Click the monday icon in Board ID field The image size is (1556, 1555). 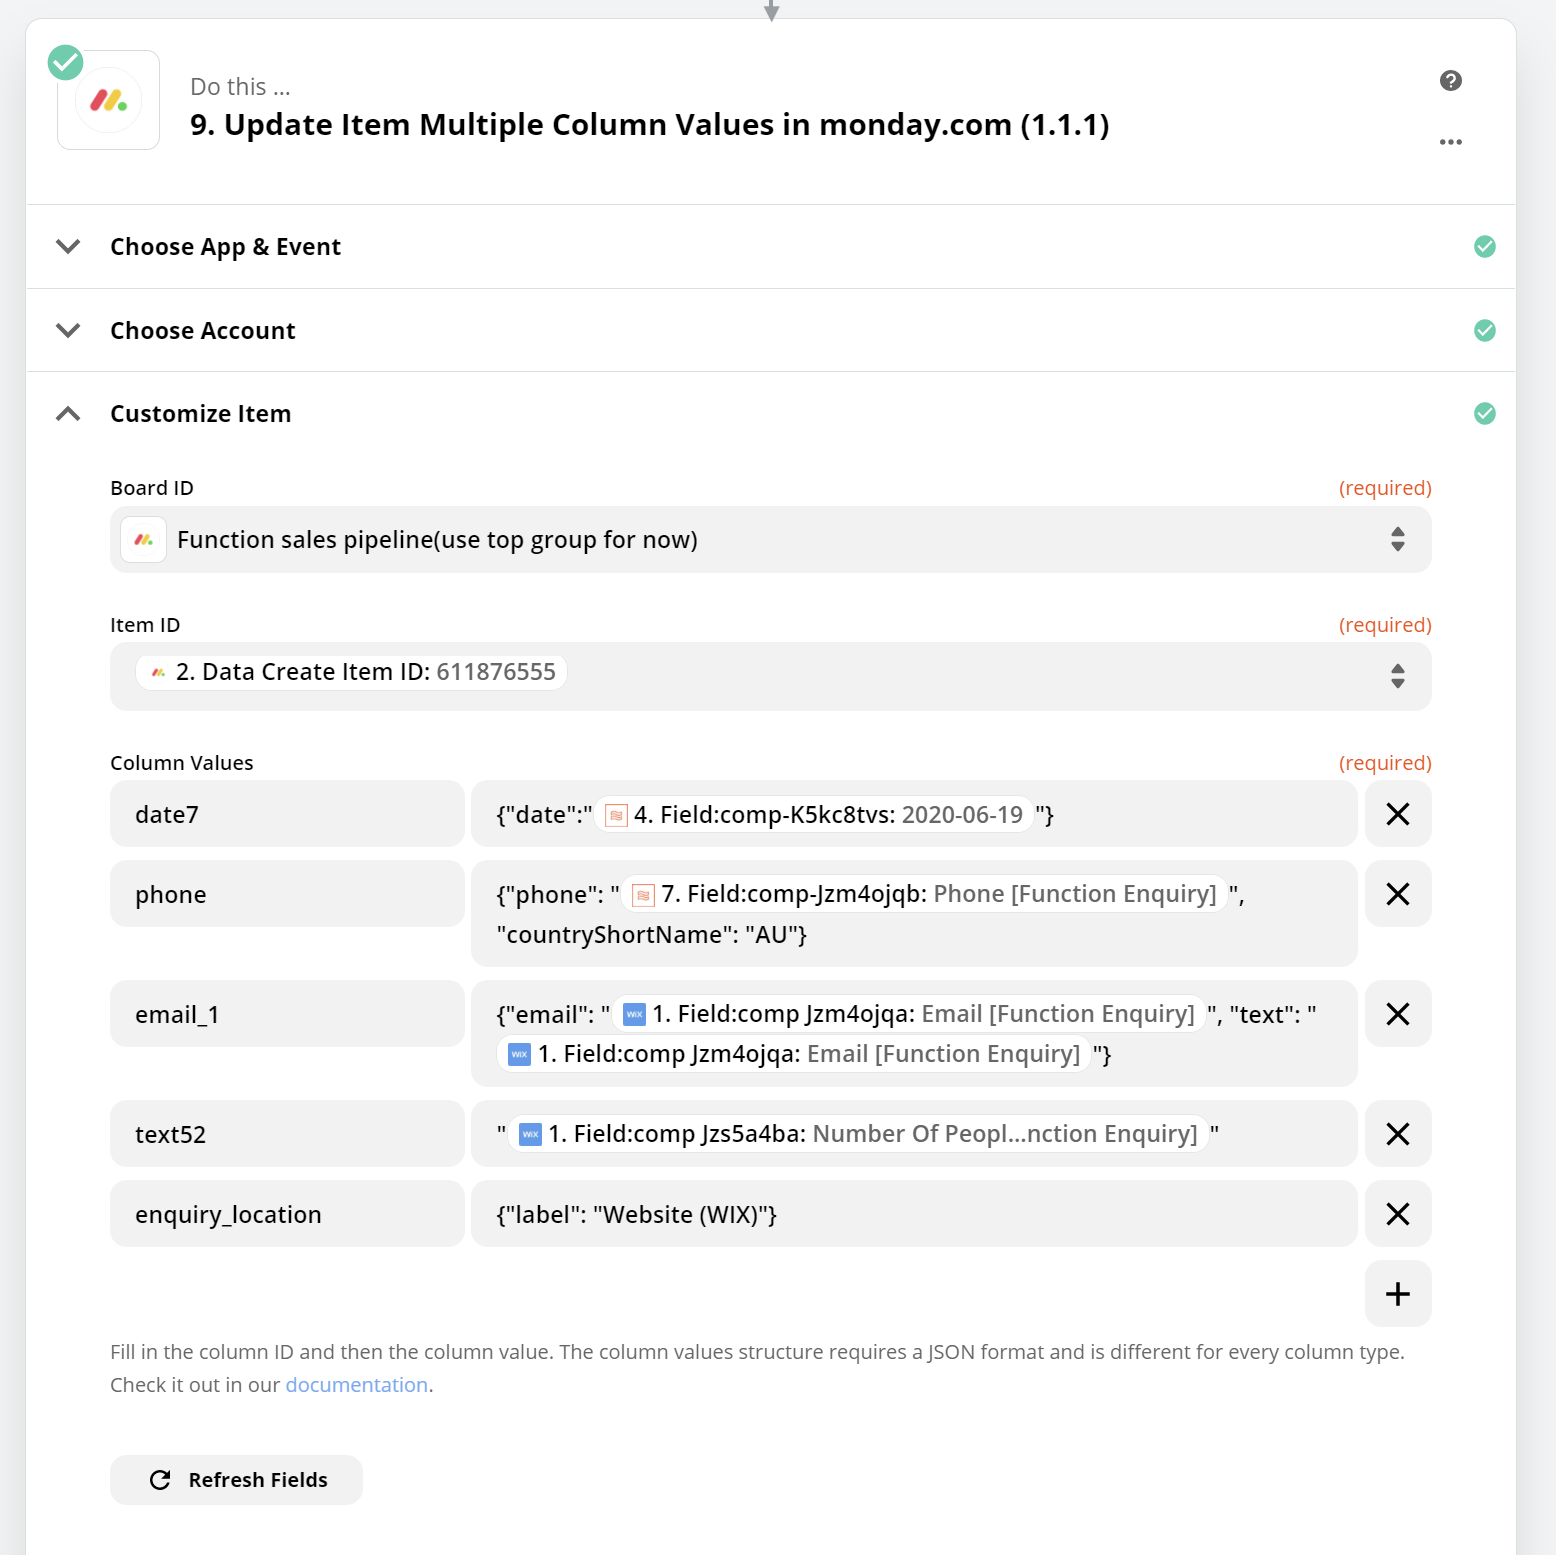[143, 540]
